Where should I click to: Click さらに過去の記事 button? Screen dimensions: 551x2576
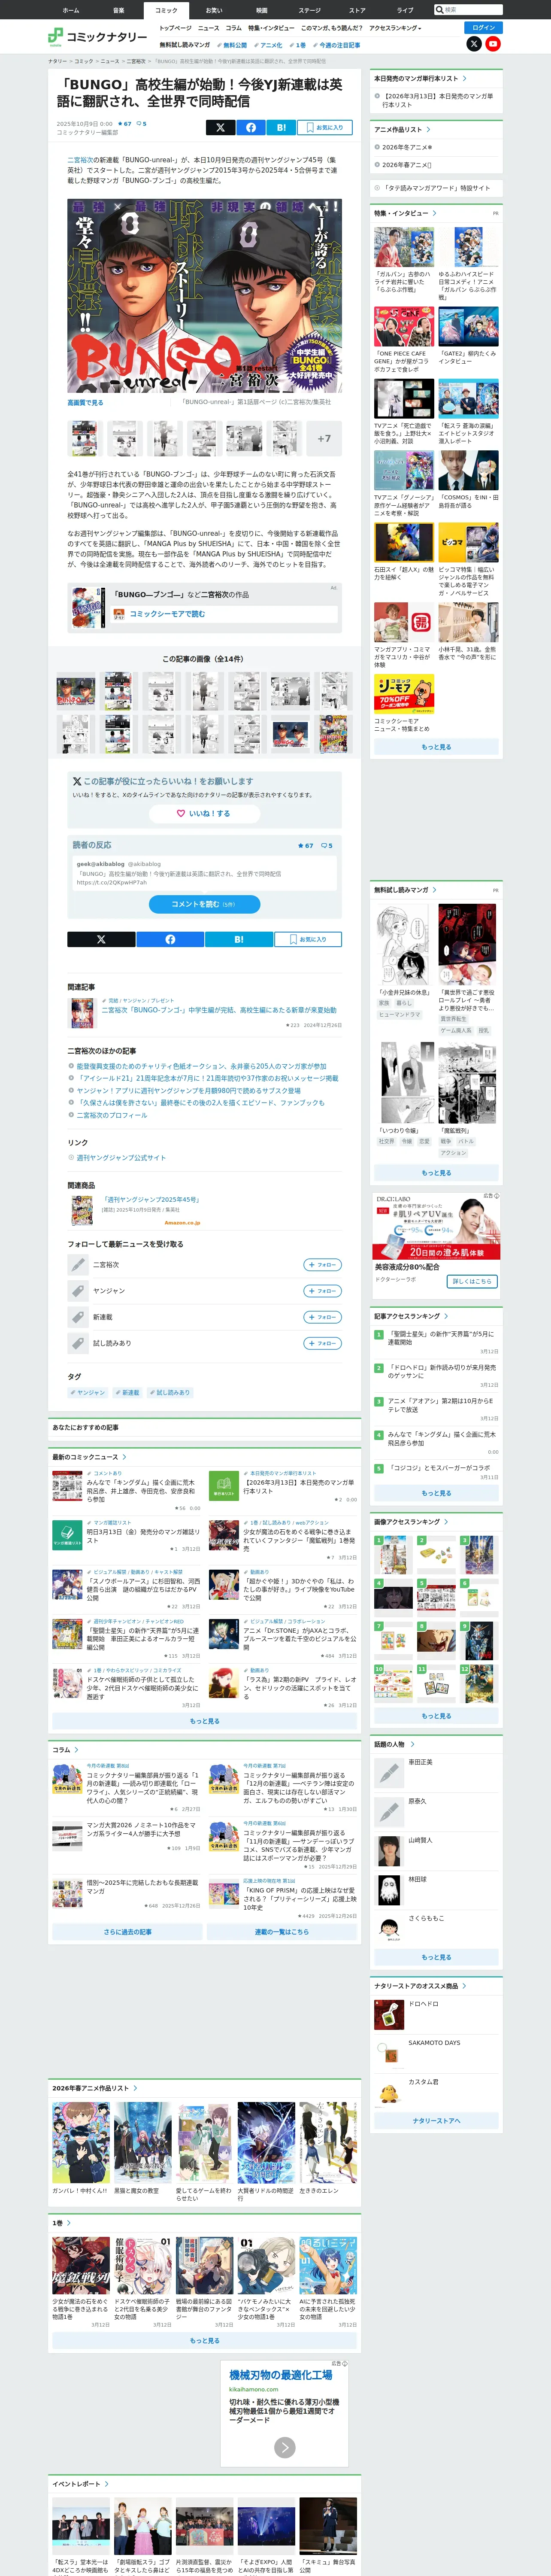[127, 1931]
